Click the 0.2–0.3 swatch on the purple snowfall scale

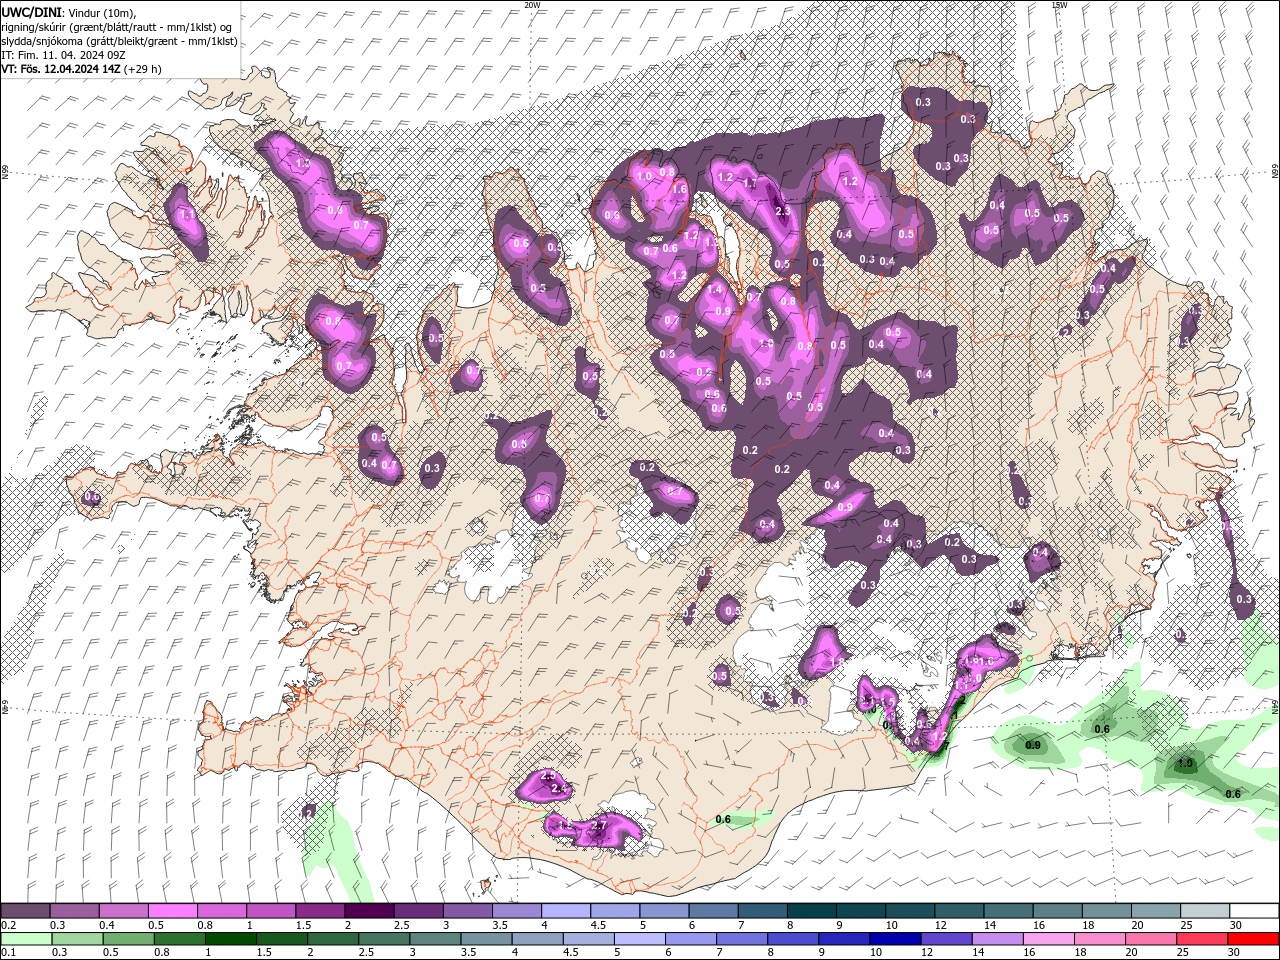[25, 911]
